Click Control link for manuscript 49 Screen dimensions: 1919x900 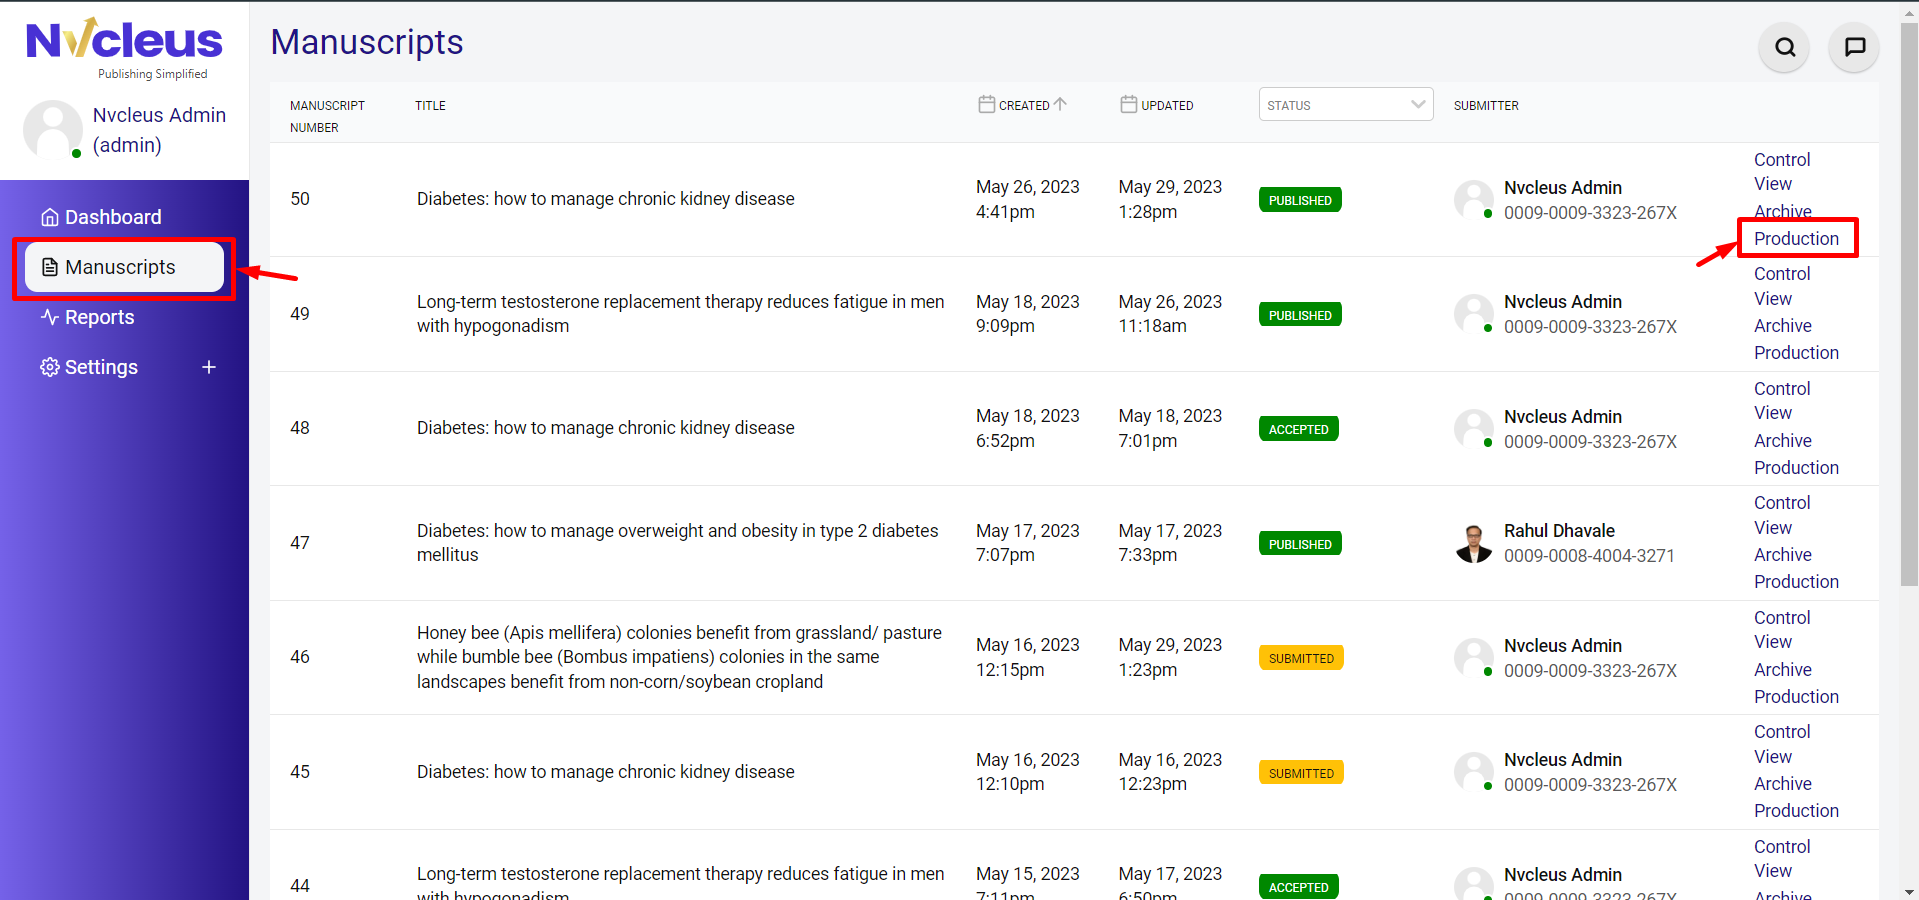[x=1781, y=274]
